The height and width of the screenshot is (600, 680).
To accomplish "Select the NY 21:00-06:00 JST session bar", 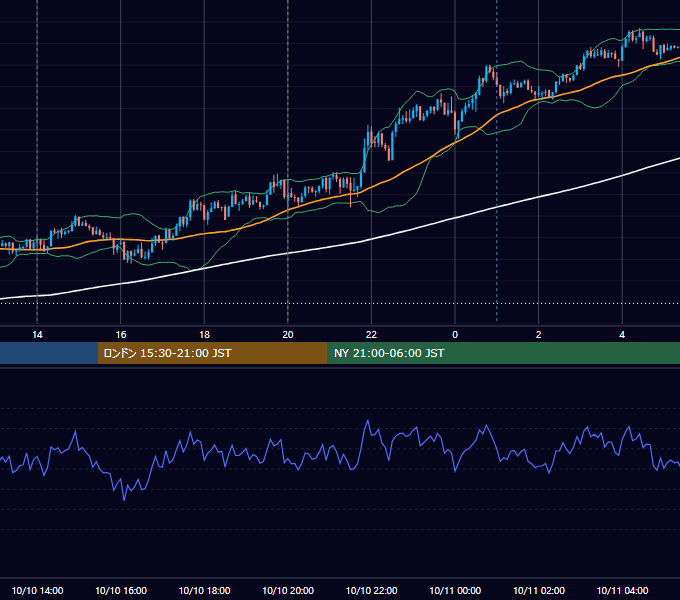I will (x=503, y=353).
